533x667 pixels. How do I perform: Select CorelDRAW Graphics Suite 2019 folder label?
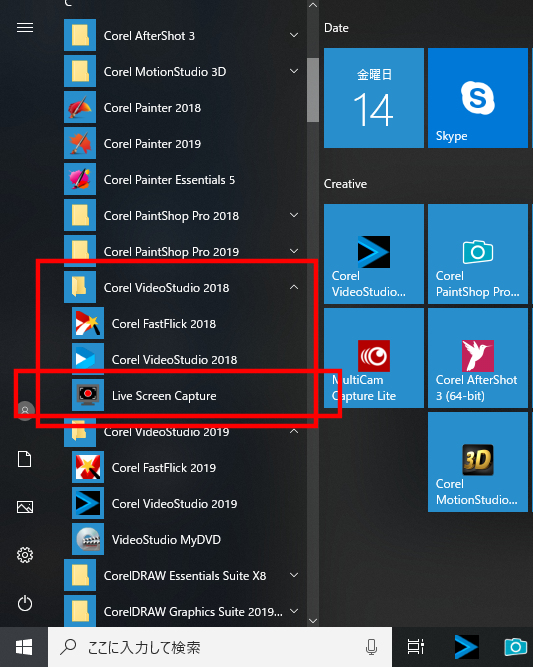point(193,611)
